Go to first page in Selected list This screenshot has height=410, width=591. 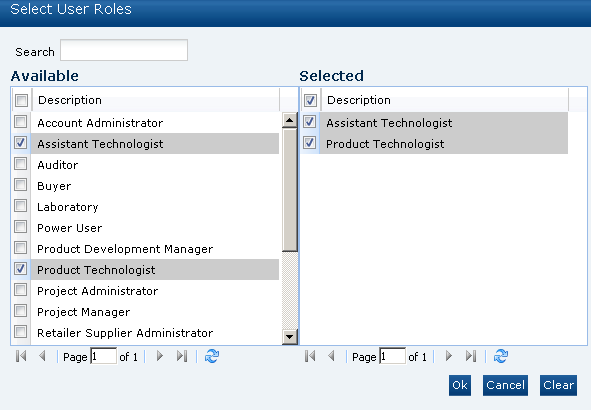point(310,356)
